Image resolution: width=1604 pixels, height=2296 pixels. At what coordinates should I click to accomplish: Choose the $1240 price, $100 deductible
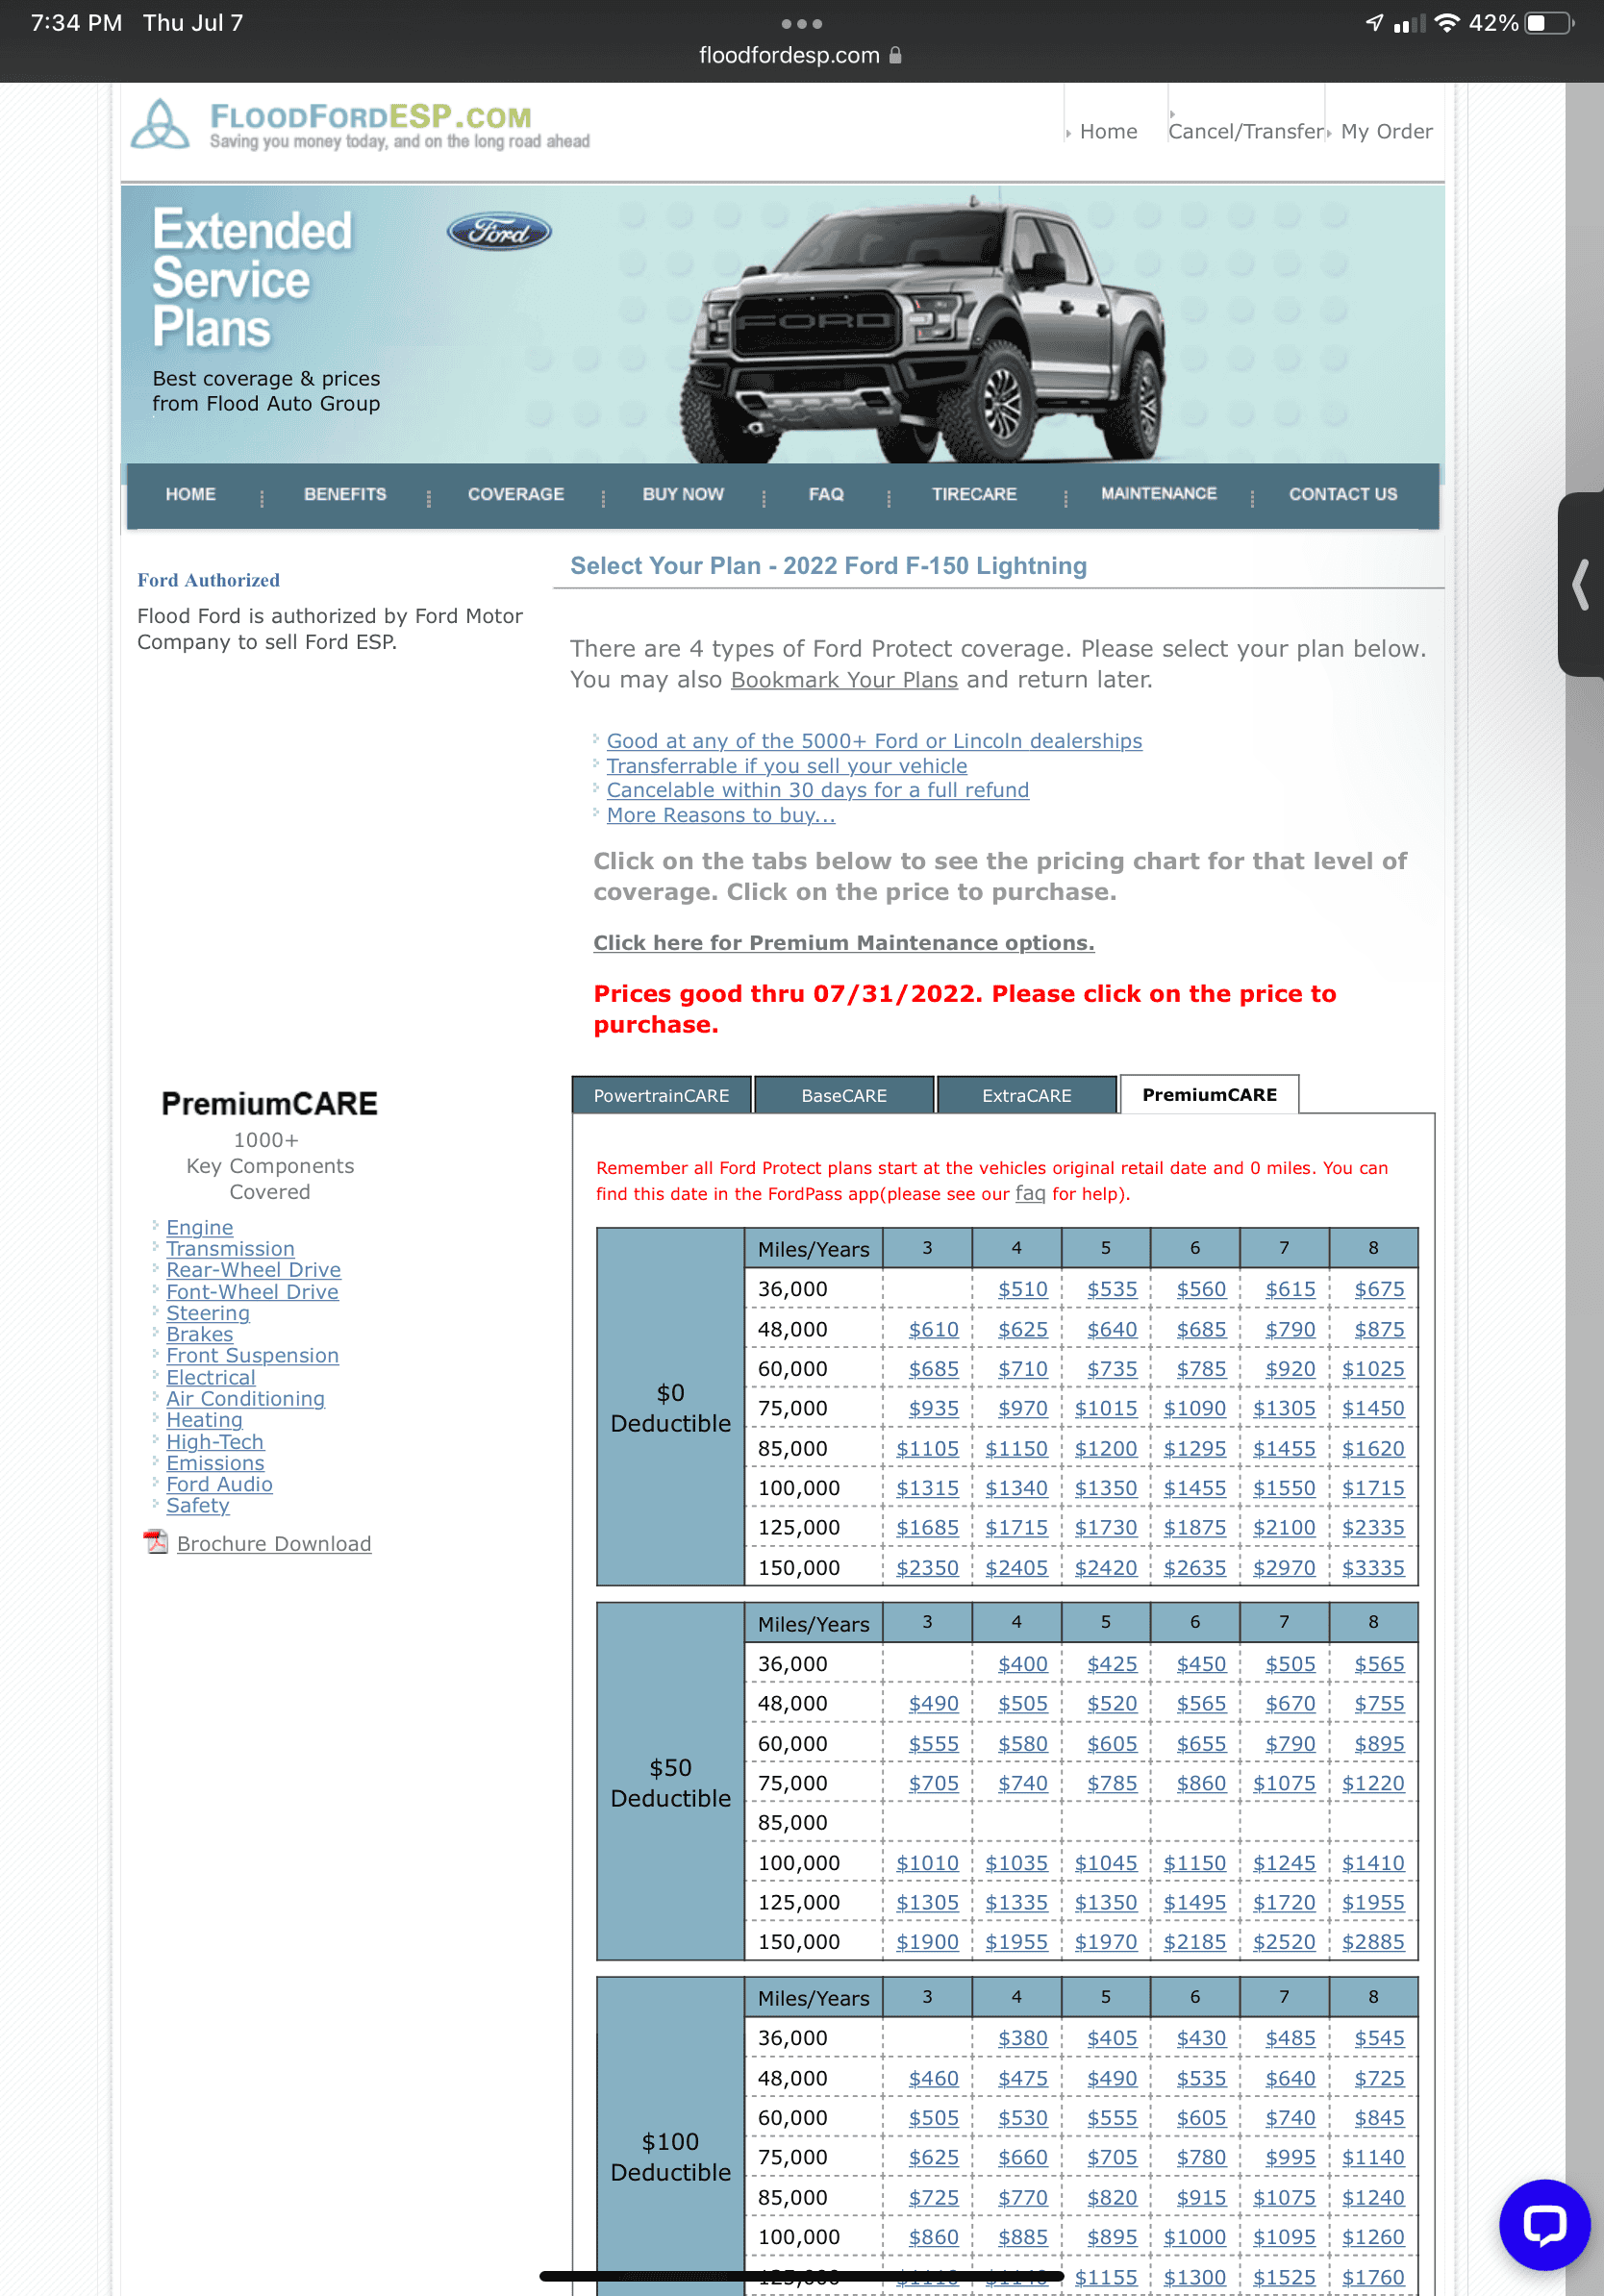tap(1373, 2197)
